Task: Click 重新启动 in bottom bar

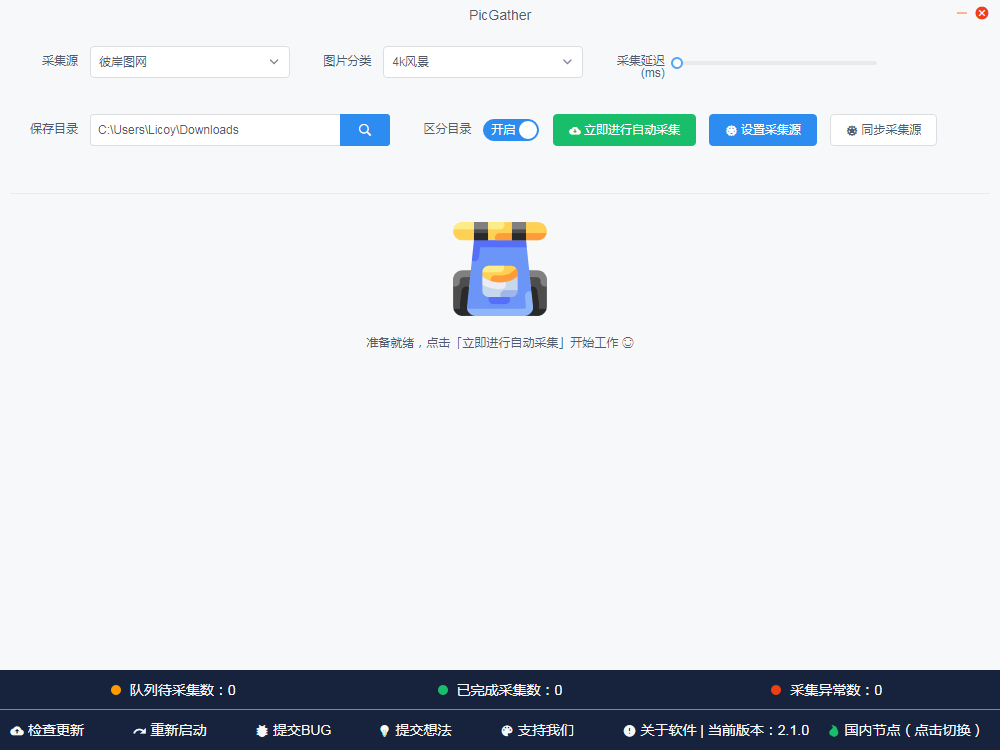Action: [x=170, y=730]
